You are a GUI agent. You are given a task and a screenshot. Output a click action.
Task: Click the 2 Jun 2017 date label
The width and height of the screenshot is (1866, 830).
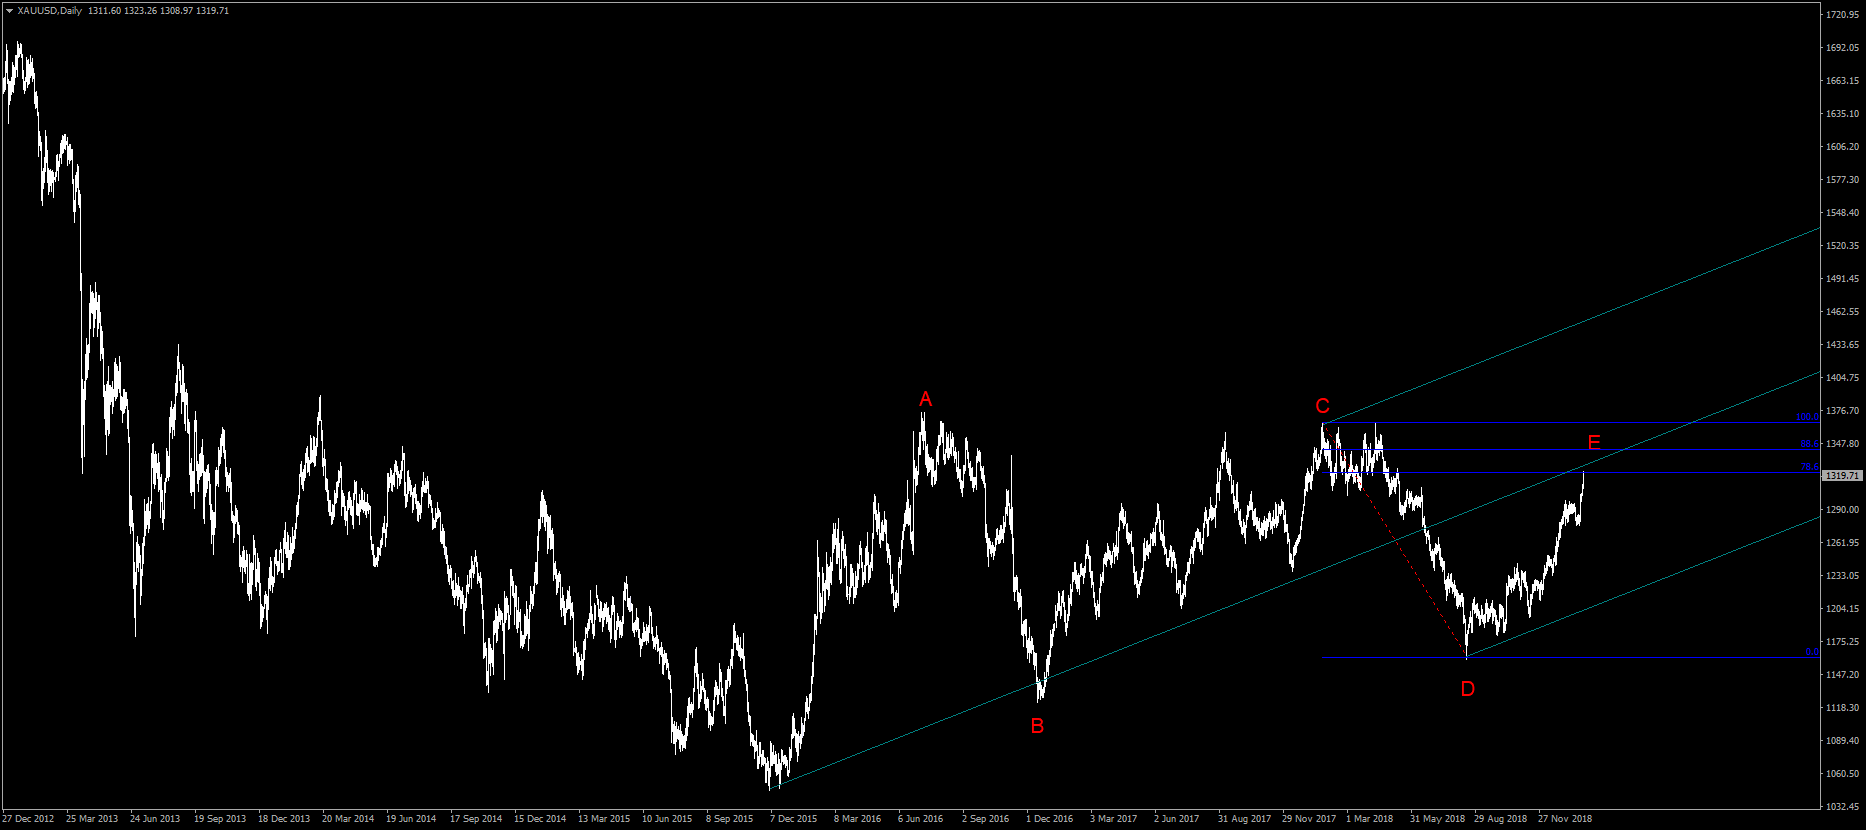pos(1176,819)
